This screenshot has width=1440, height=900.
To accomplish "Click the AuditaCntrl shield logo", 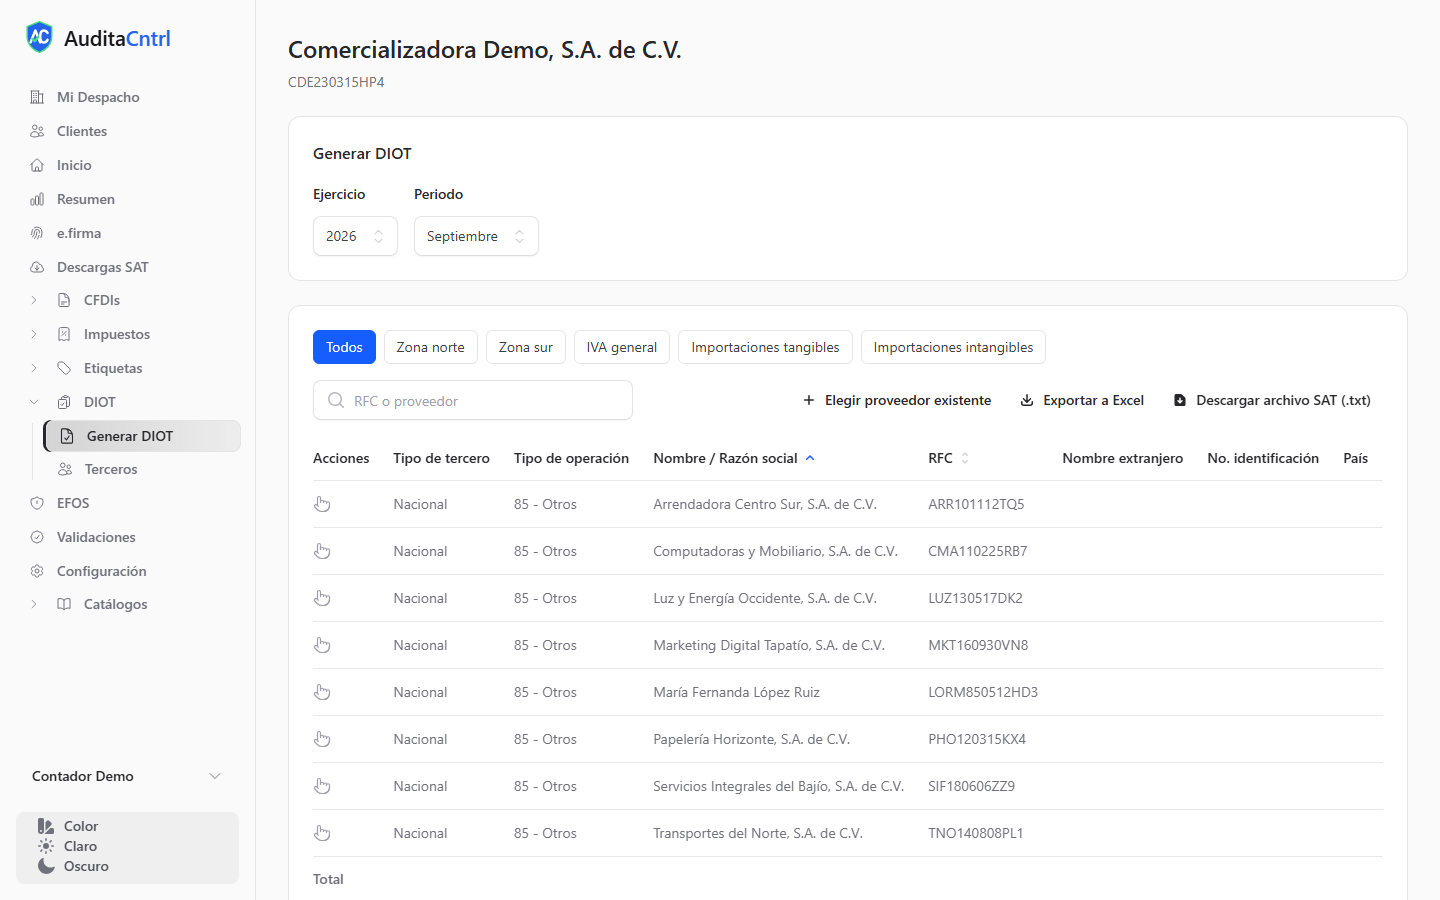I will click(39, 38).
